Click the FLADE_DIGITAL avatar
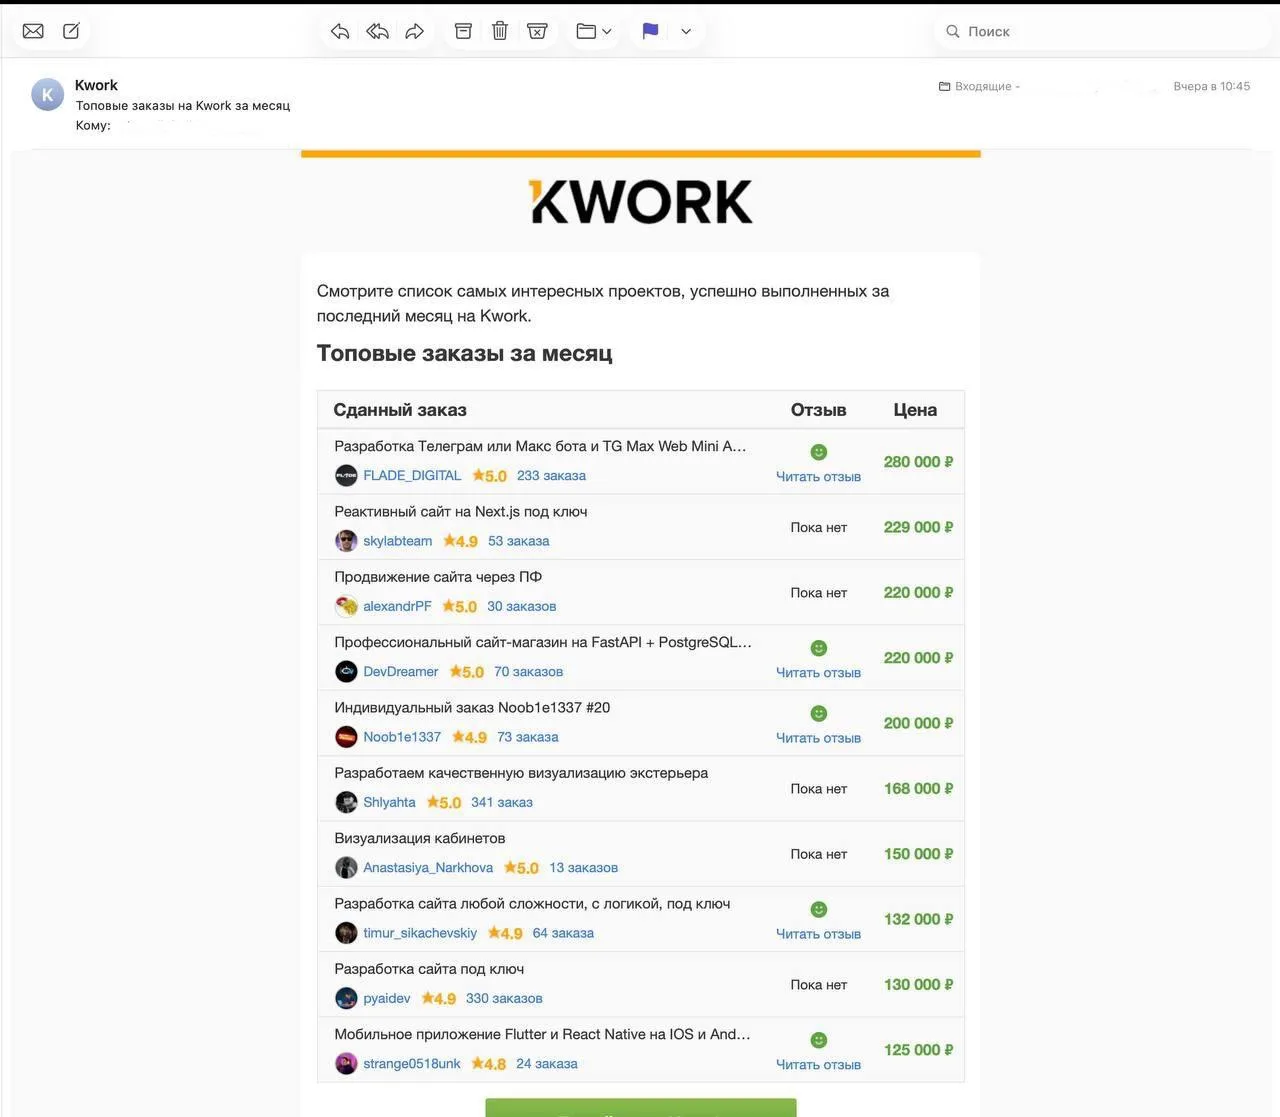 click(x=346, y=476)
